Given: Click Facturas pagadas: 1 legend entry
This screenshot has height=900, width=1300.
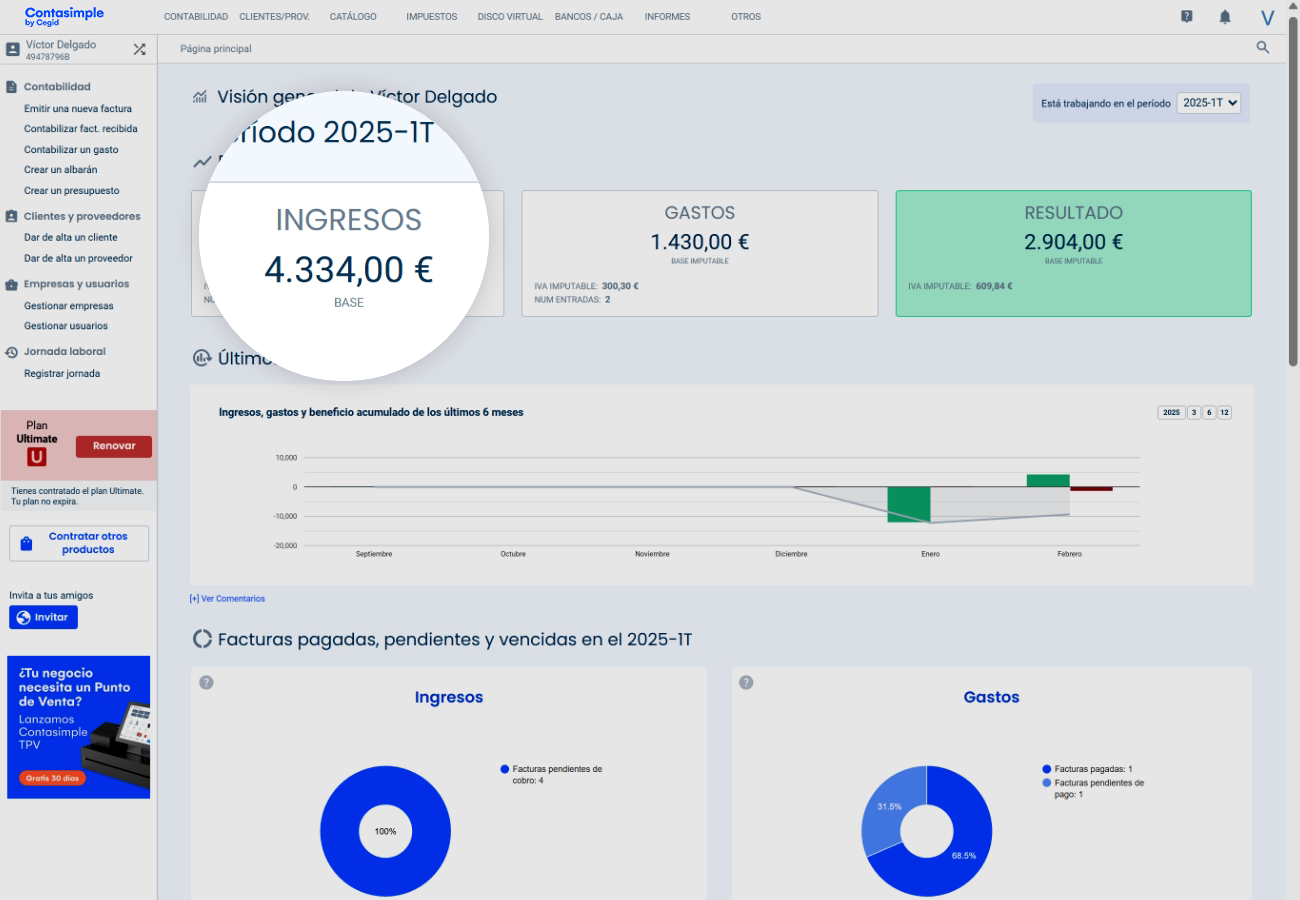Looking at the screenshot, I should [x=1087, y=769].
